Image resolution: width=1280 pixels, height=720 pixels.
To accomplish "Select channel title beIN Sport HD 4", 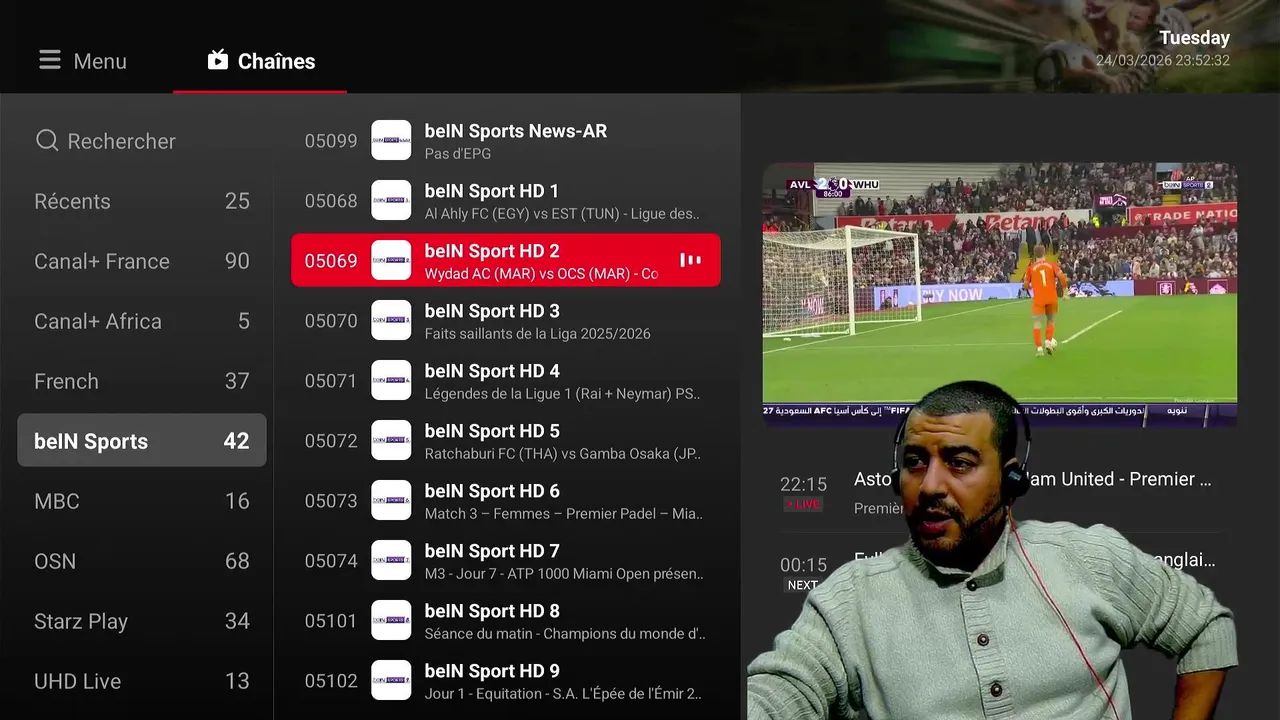I will pos(492,371).
